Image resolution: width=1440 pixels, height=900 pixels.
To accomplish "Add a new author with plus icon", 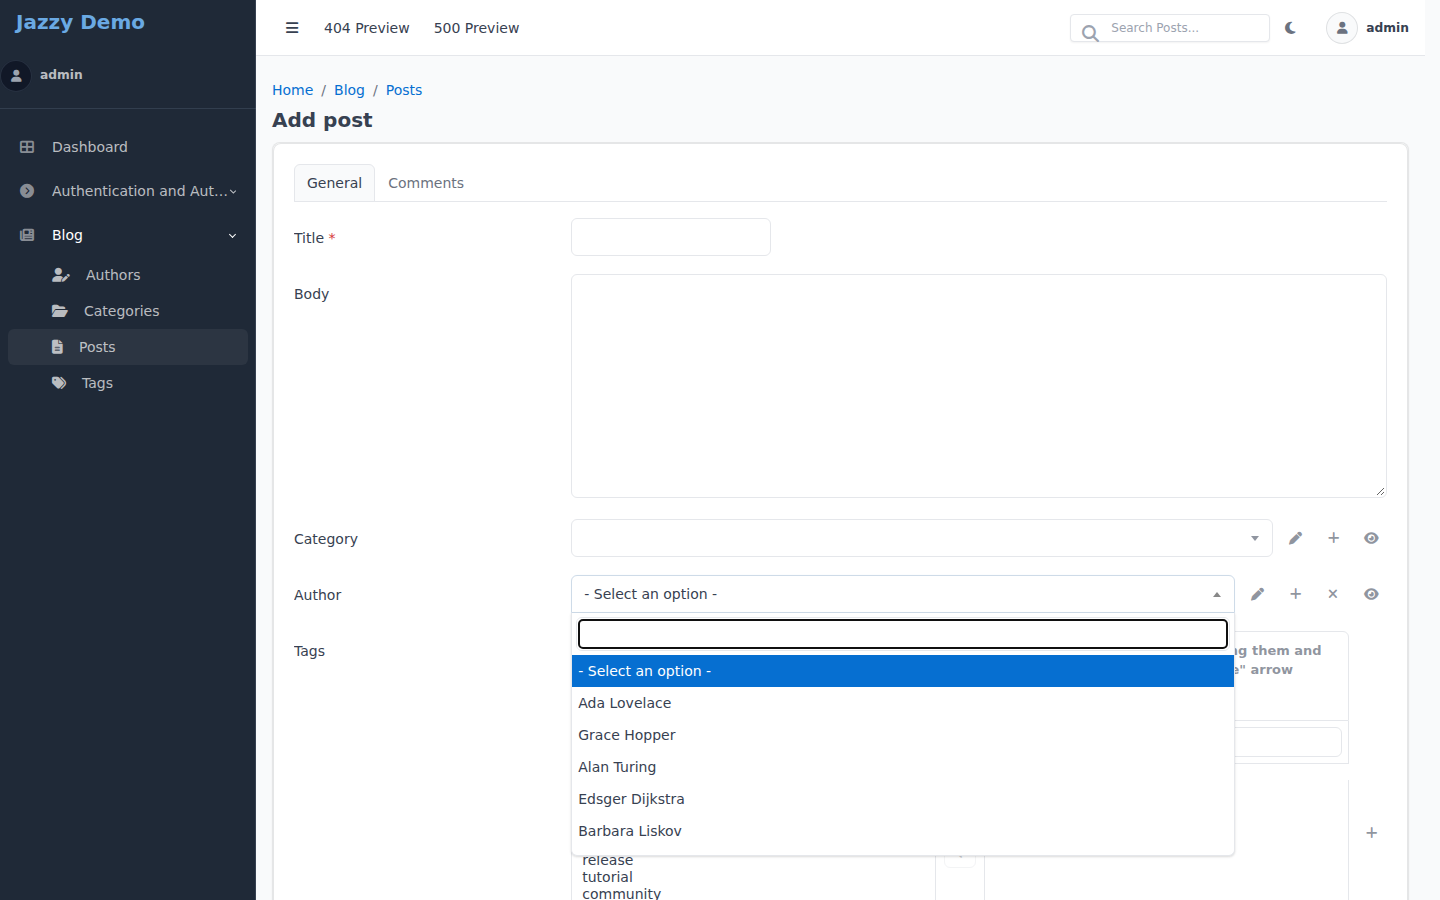I will [x=1295, y=594].
